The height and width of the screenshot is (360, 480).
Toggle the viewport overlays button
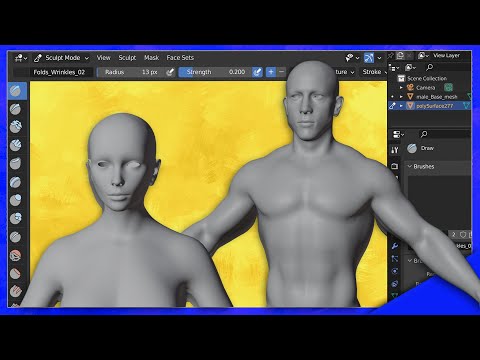[369, 58]
